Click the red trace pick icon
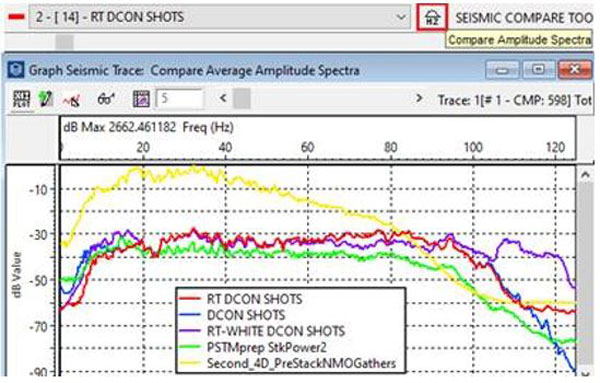Image resolution: width=600 pixels, height=383 pixels. [x=72, y=100]
